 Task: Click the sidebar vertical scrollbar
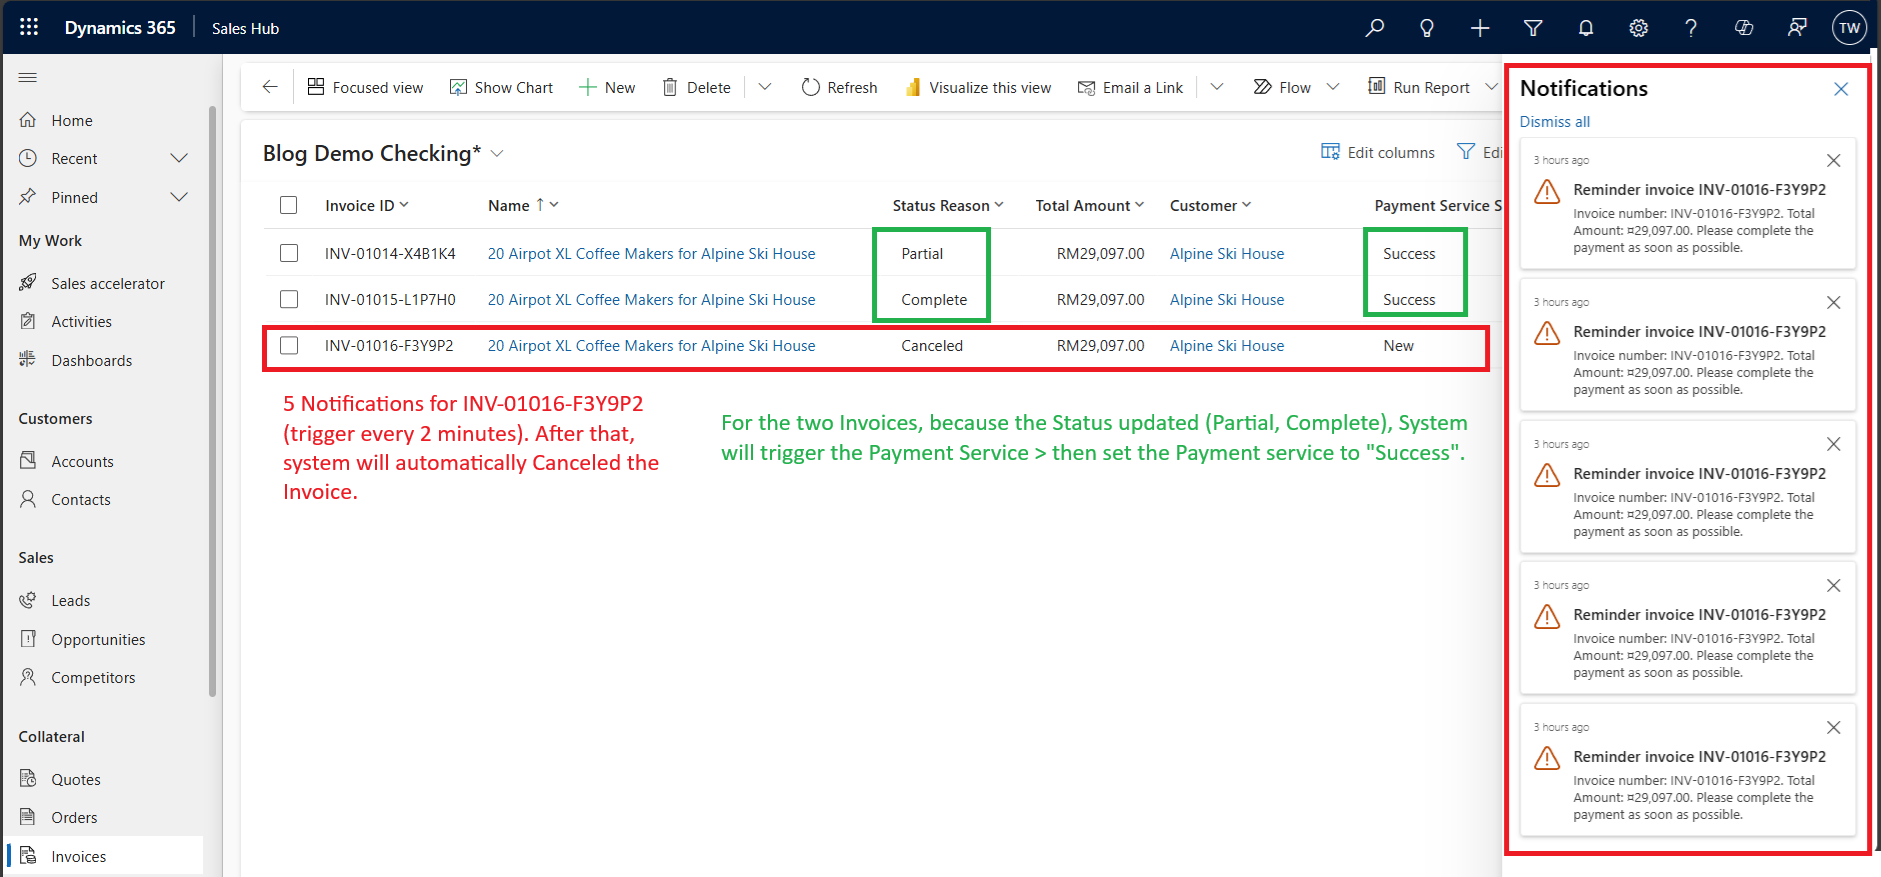[x=212, y=400]
